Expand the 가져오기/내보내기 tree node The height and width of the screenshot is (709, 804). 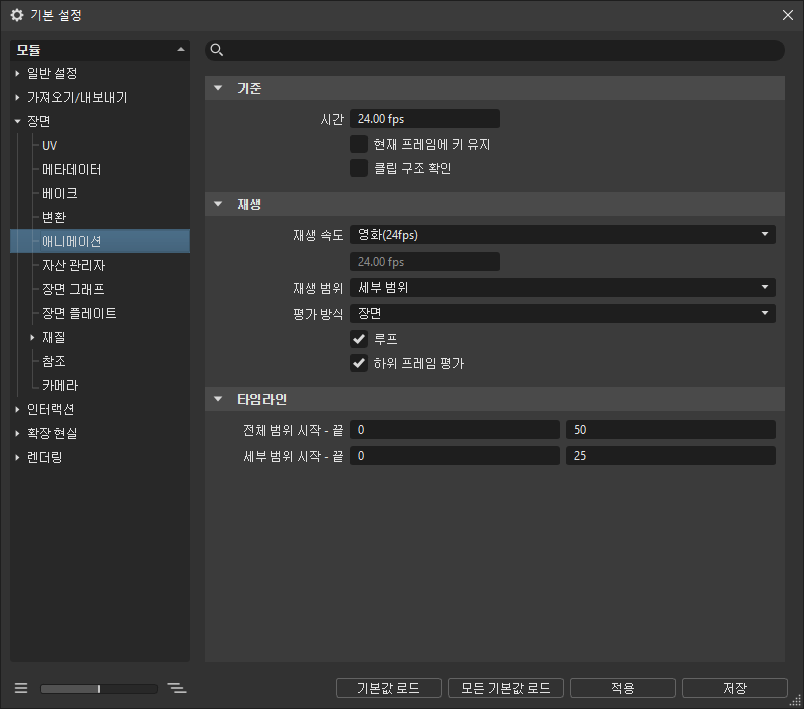tap(17, 97)
